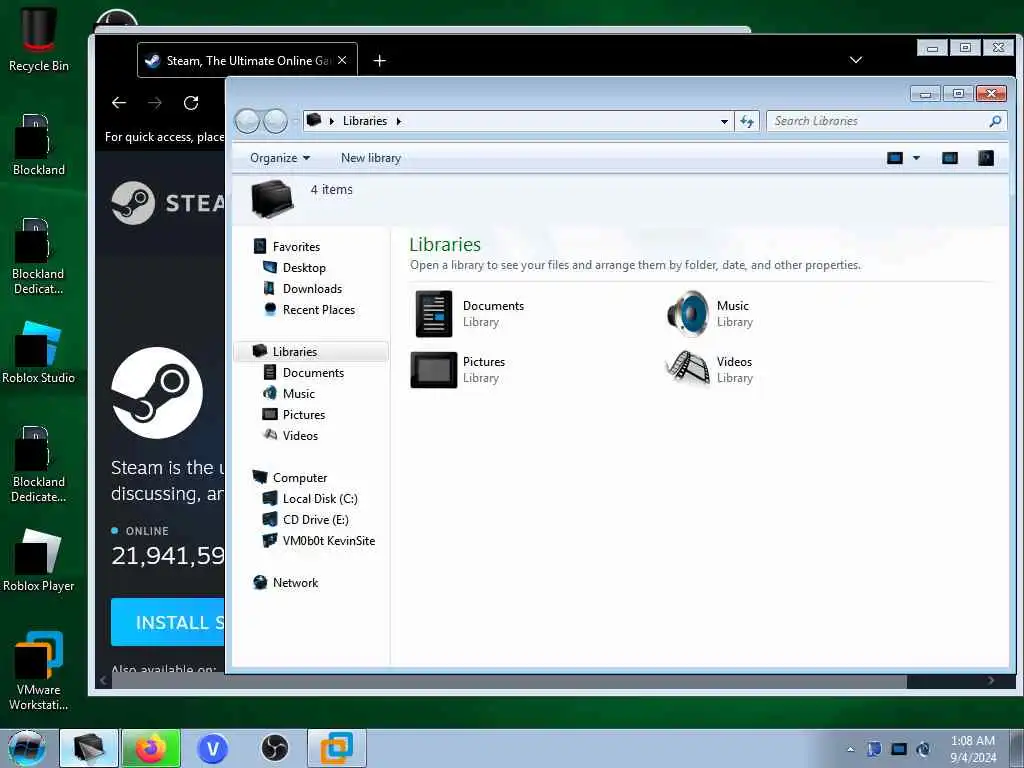Select Pictures in the navigation tree
Image resolution: width=1024 pixels, height=768 pixels.
[304, 414]
